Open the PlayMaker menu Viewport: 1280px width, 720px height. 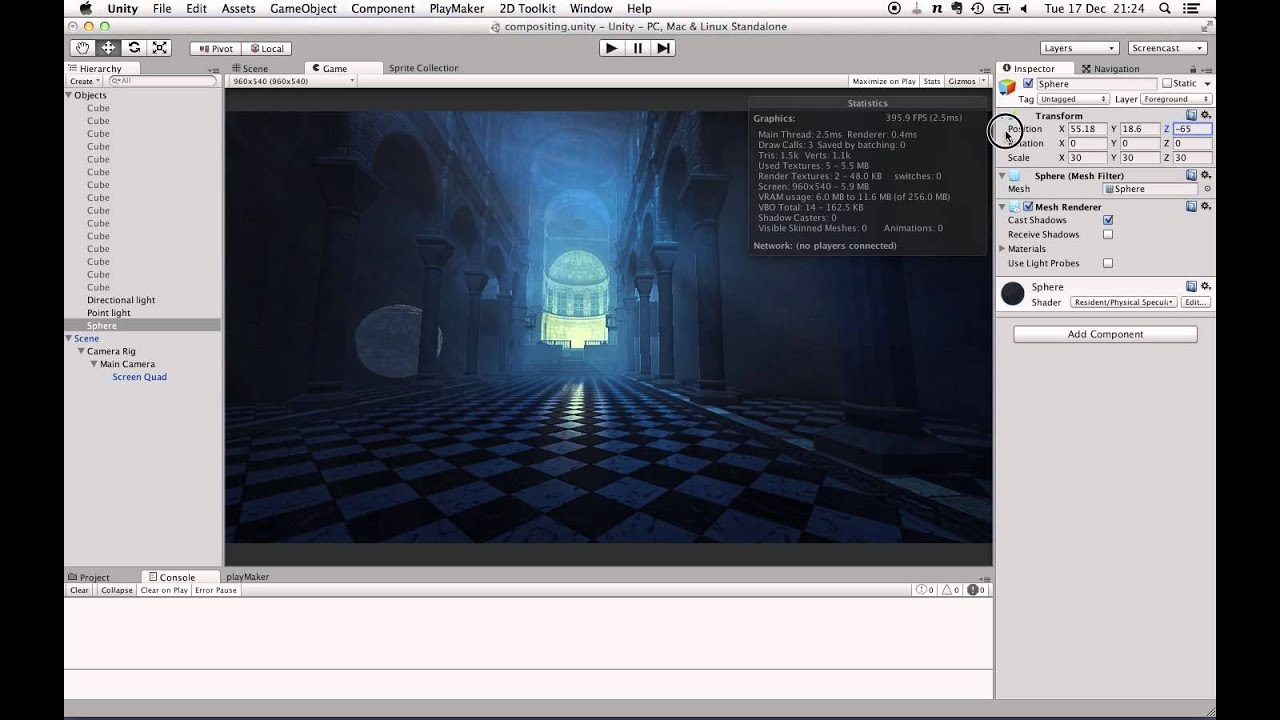click(x=457, y=9)
